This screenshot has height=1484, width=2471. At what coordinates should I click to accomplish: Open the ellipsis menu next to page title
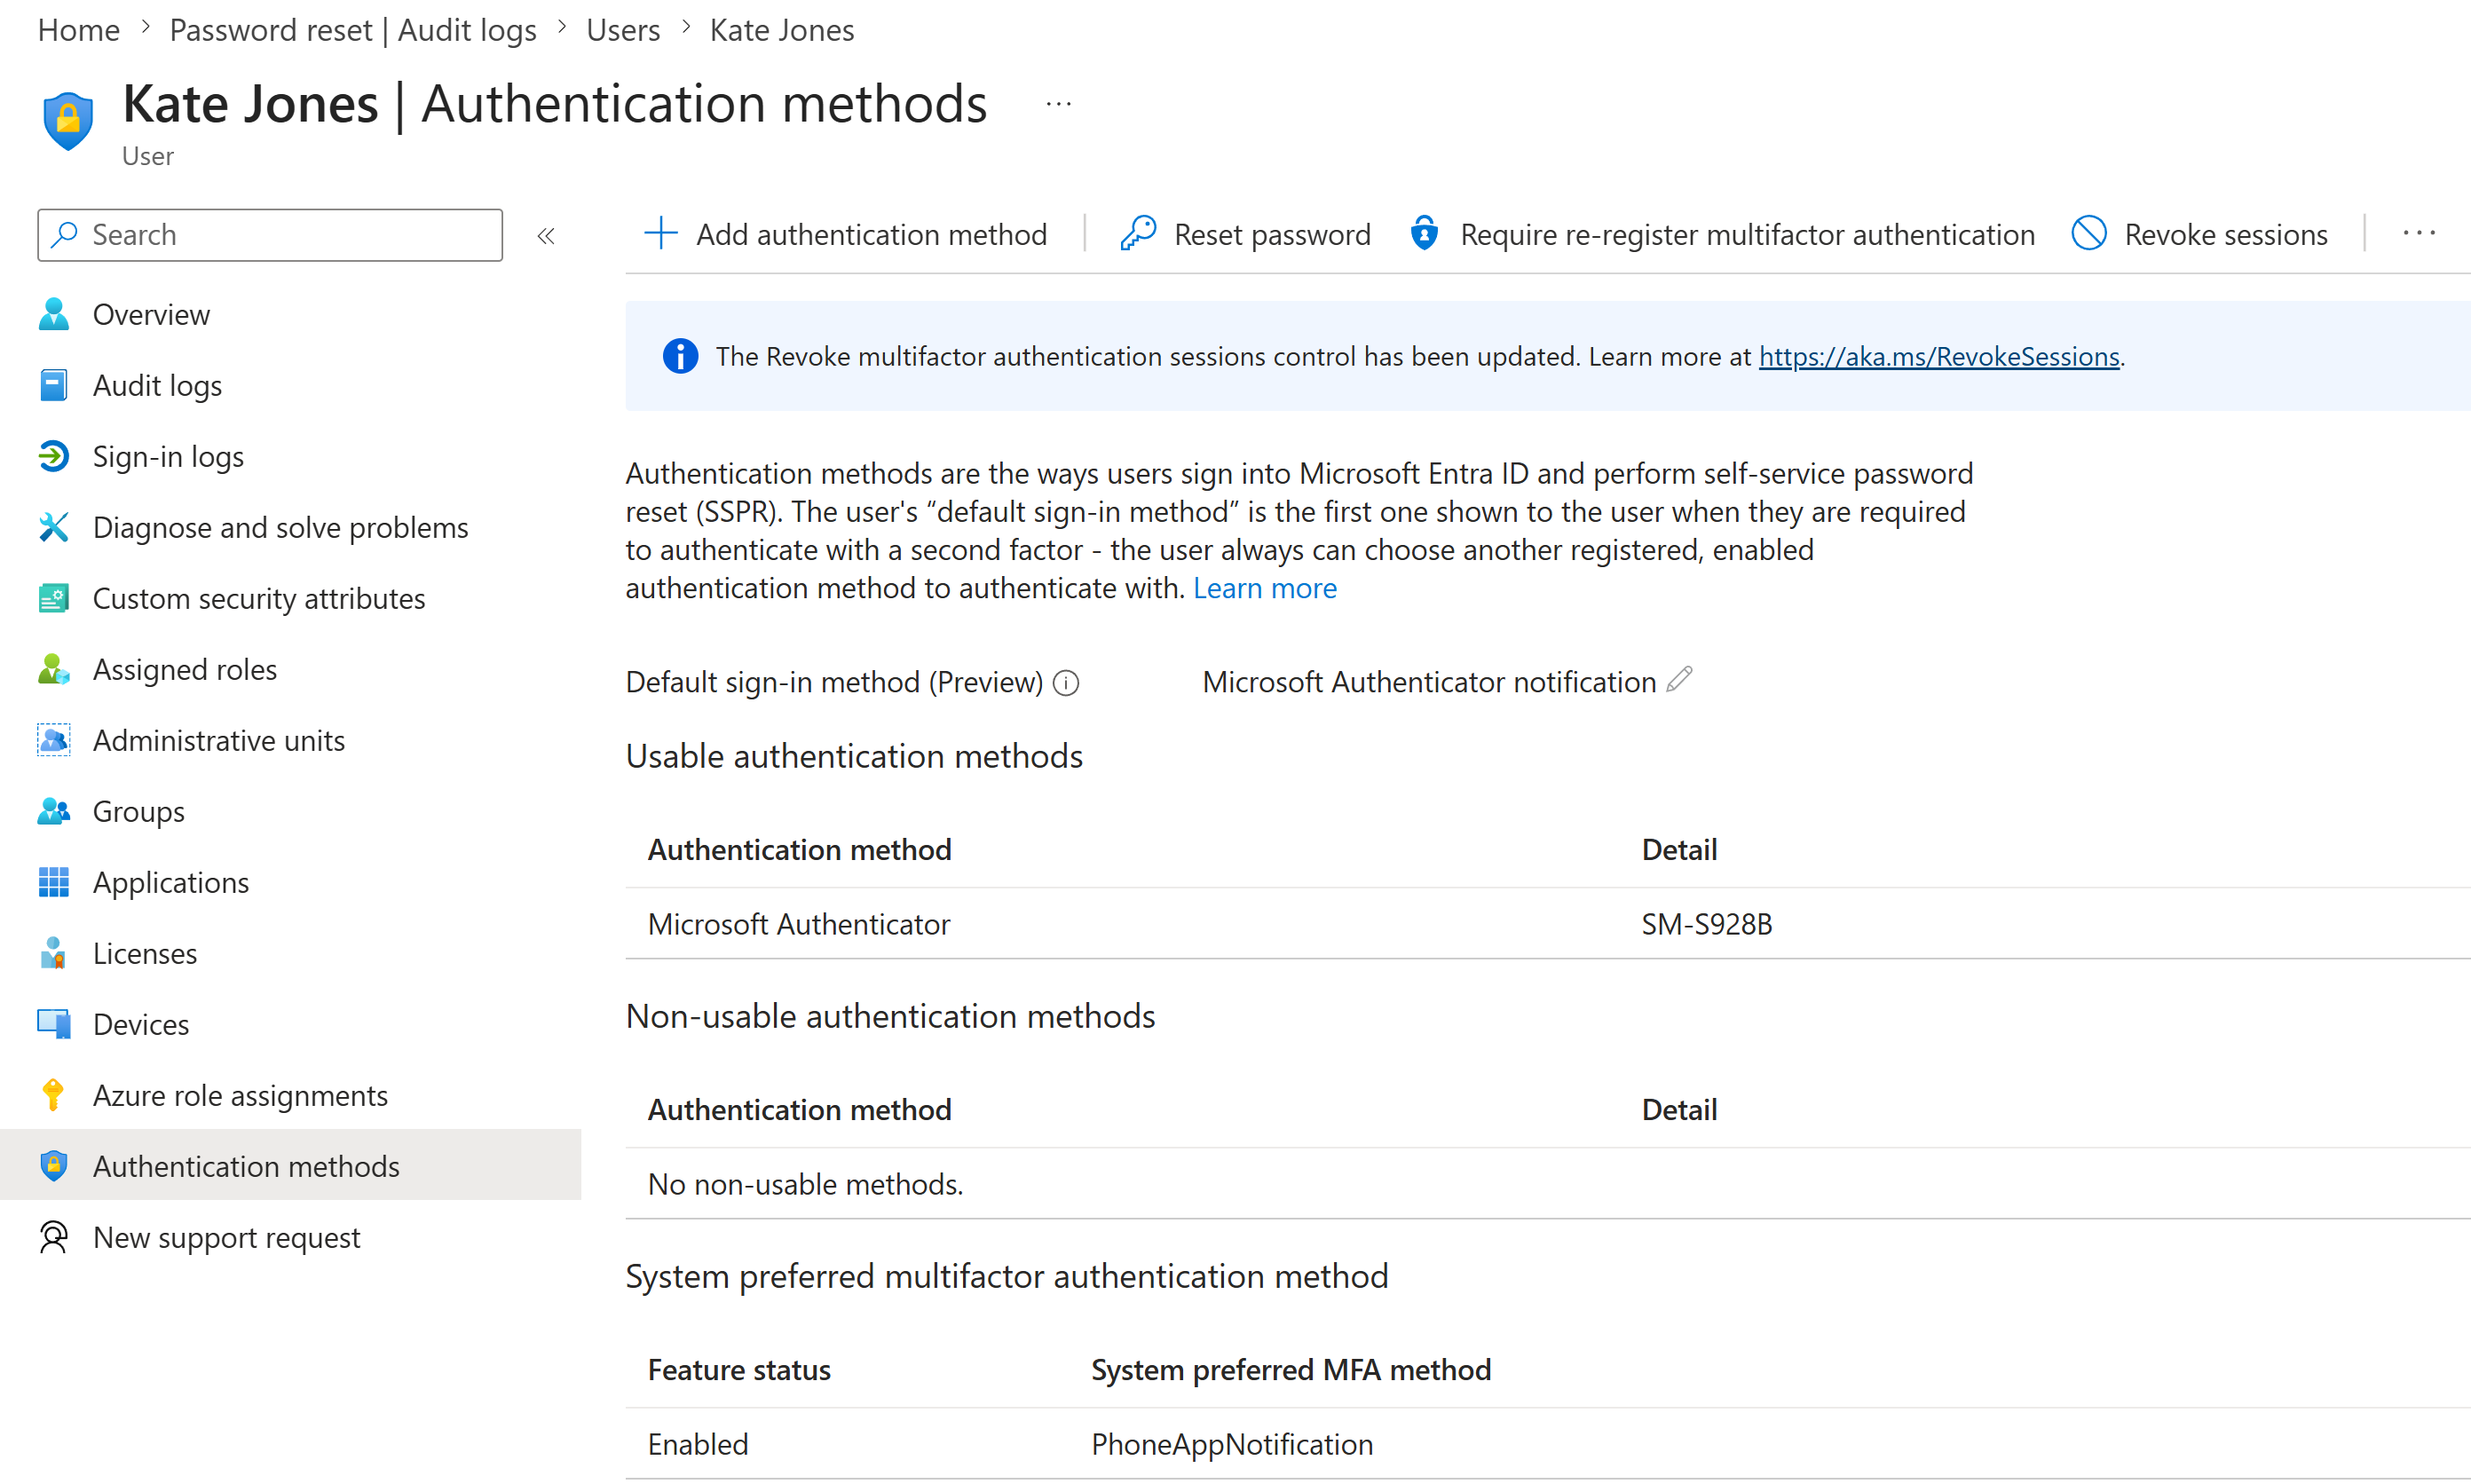coord(1059,104)
